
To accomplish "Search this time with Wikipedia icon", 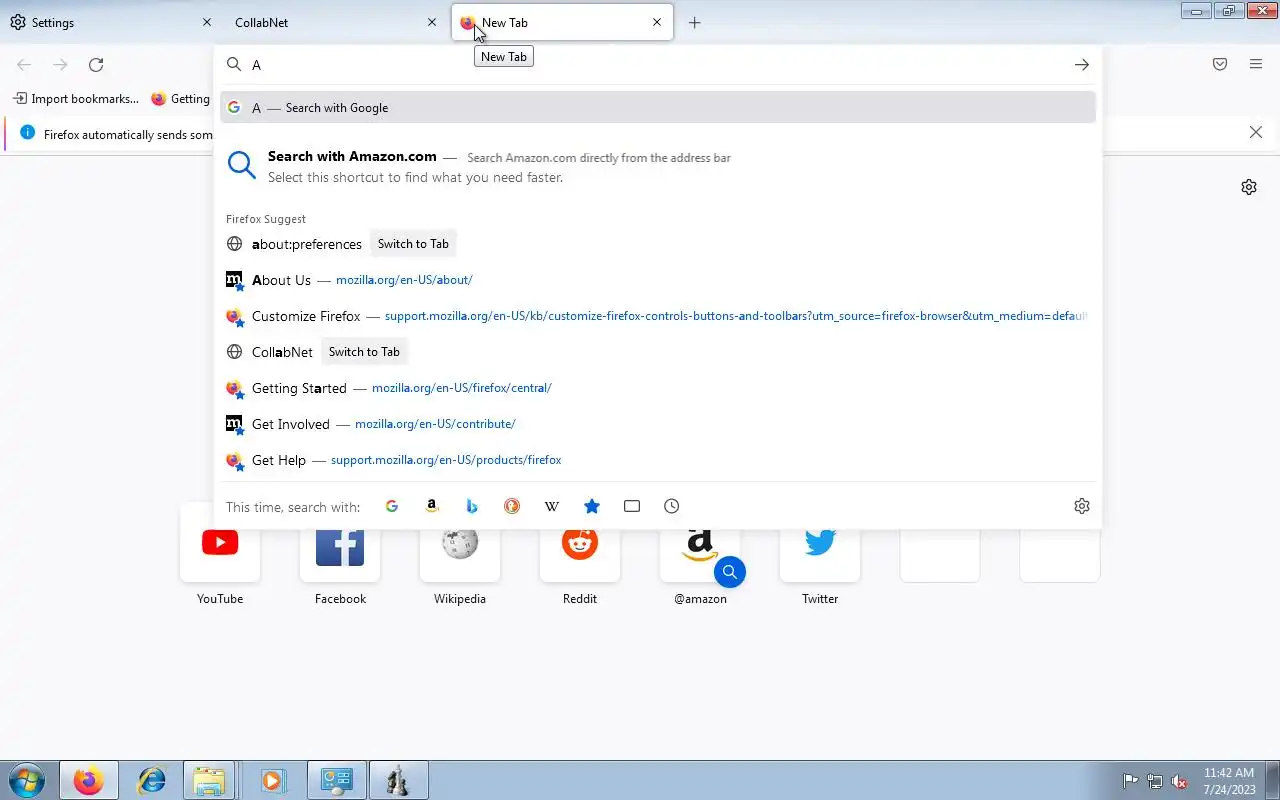I will click(552, 506).
